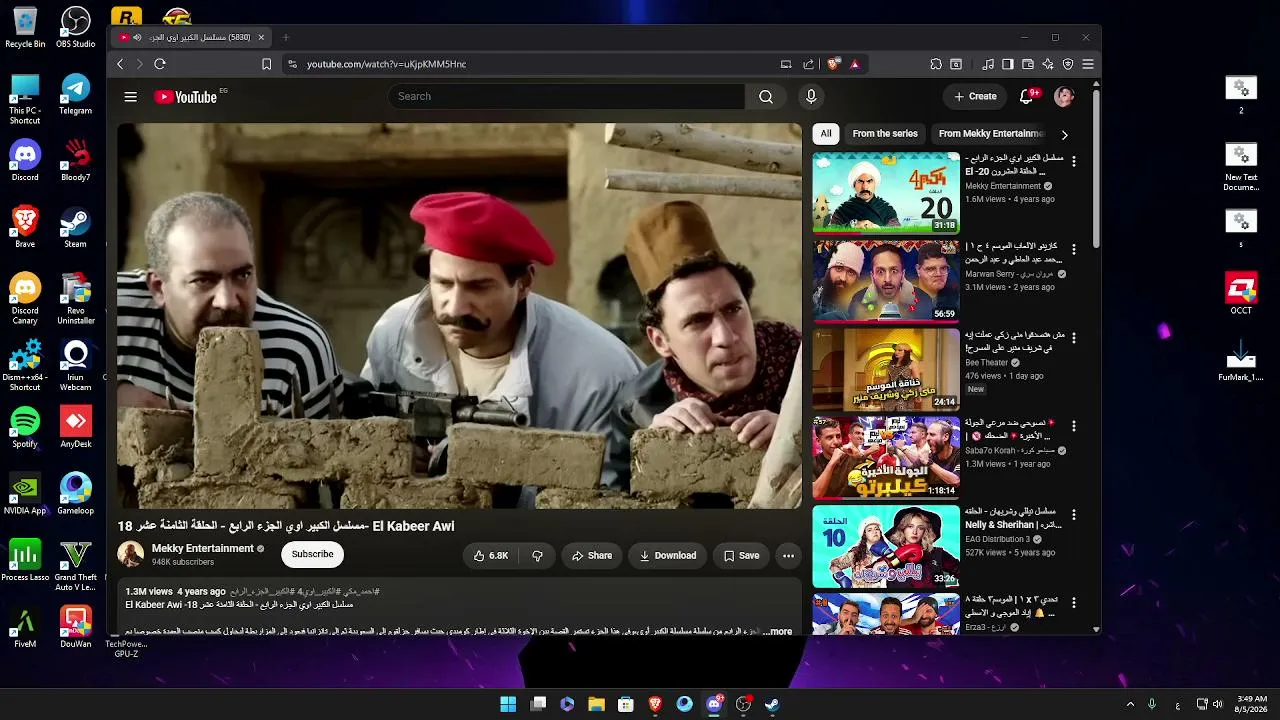
Task: Bookmark this page in Brave
Action: [266, 64]
